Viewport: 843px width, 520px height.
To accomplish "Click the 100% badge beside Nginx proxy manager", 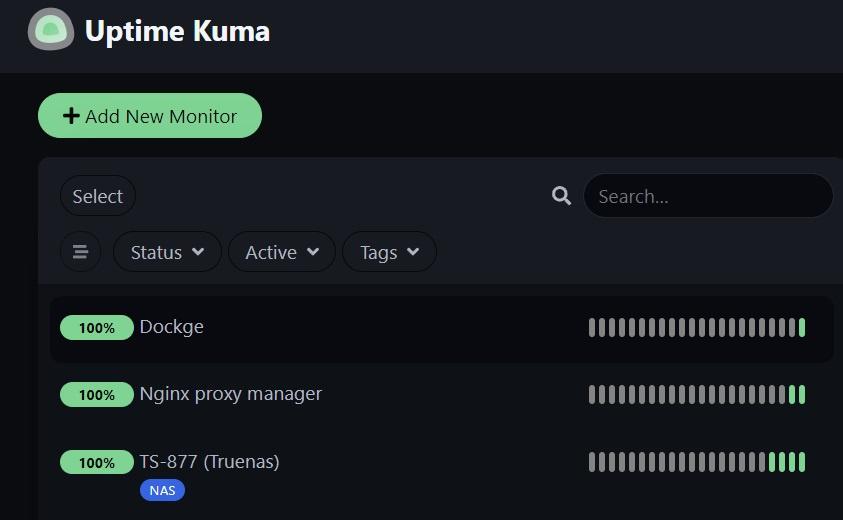I will click(x=97, y=395).
